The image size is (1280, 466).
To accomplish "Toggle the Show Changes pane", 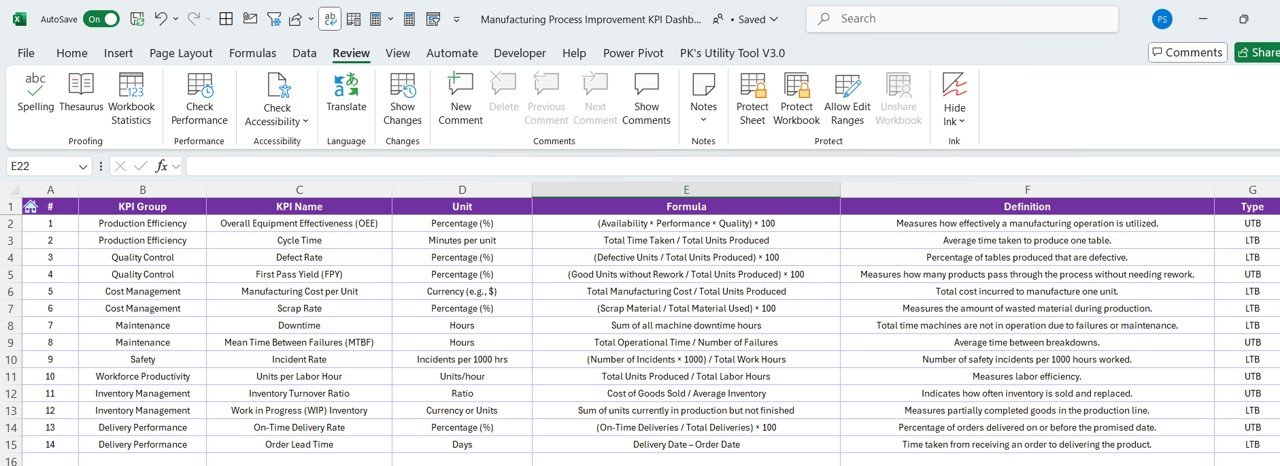I will pyautogui.click(x=402, y=98).
